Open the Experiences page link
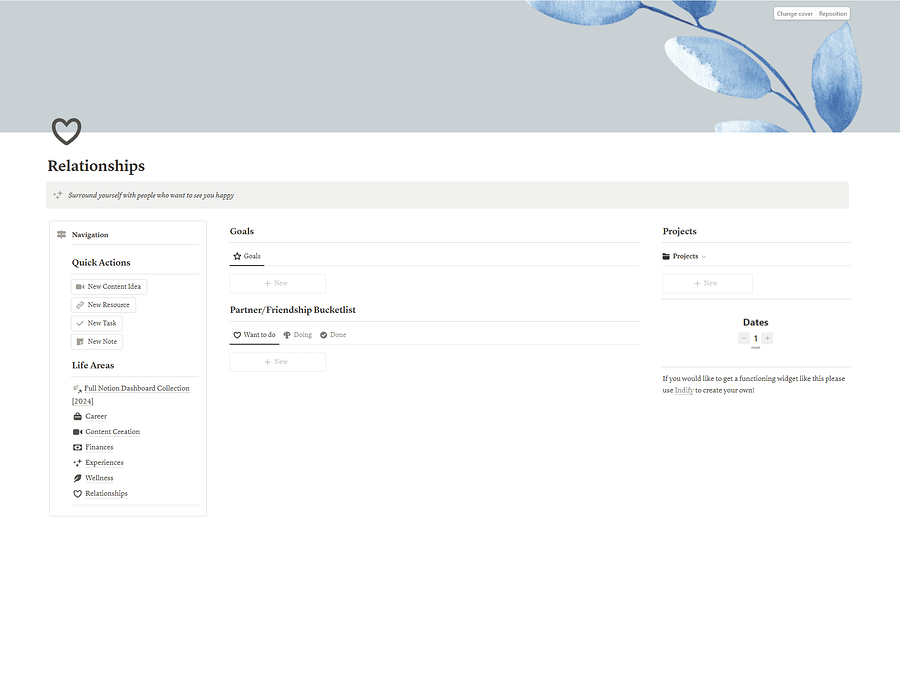This screenshot has width=900, height=687. [x=104, y=463]
